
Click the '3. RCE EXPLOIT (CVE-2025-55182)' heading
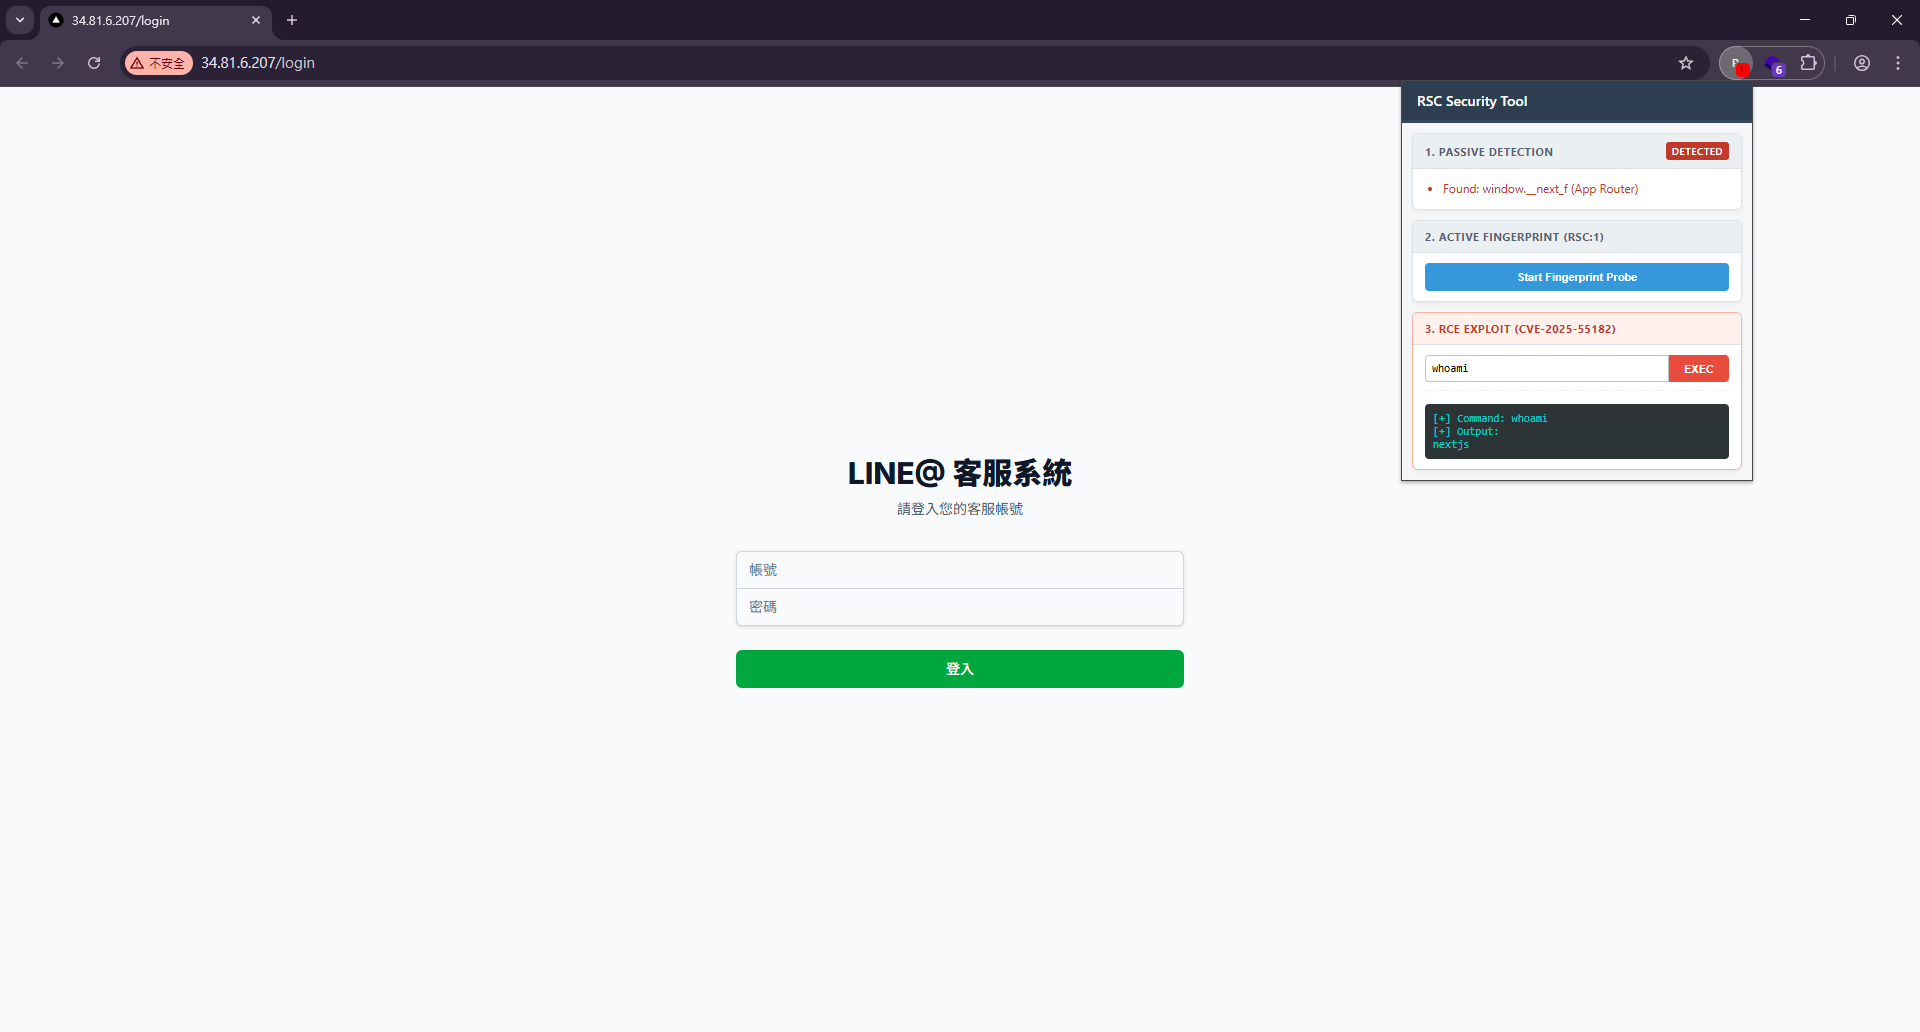click(x=1520, y=329)
